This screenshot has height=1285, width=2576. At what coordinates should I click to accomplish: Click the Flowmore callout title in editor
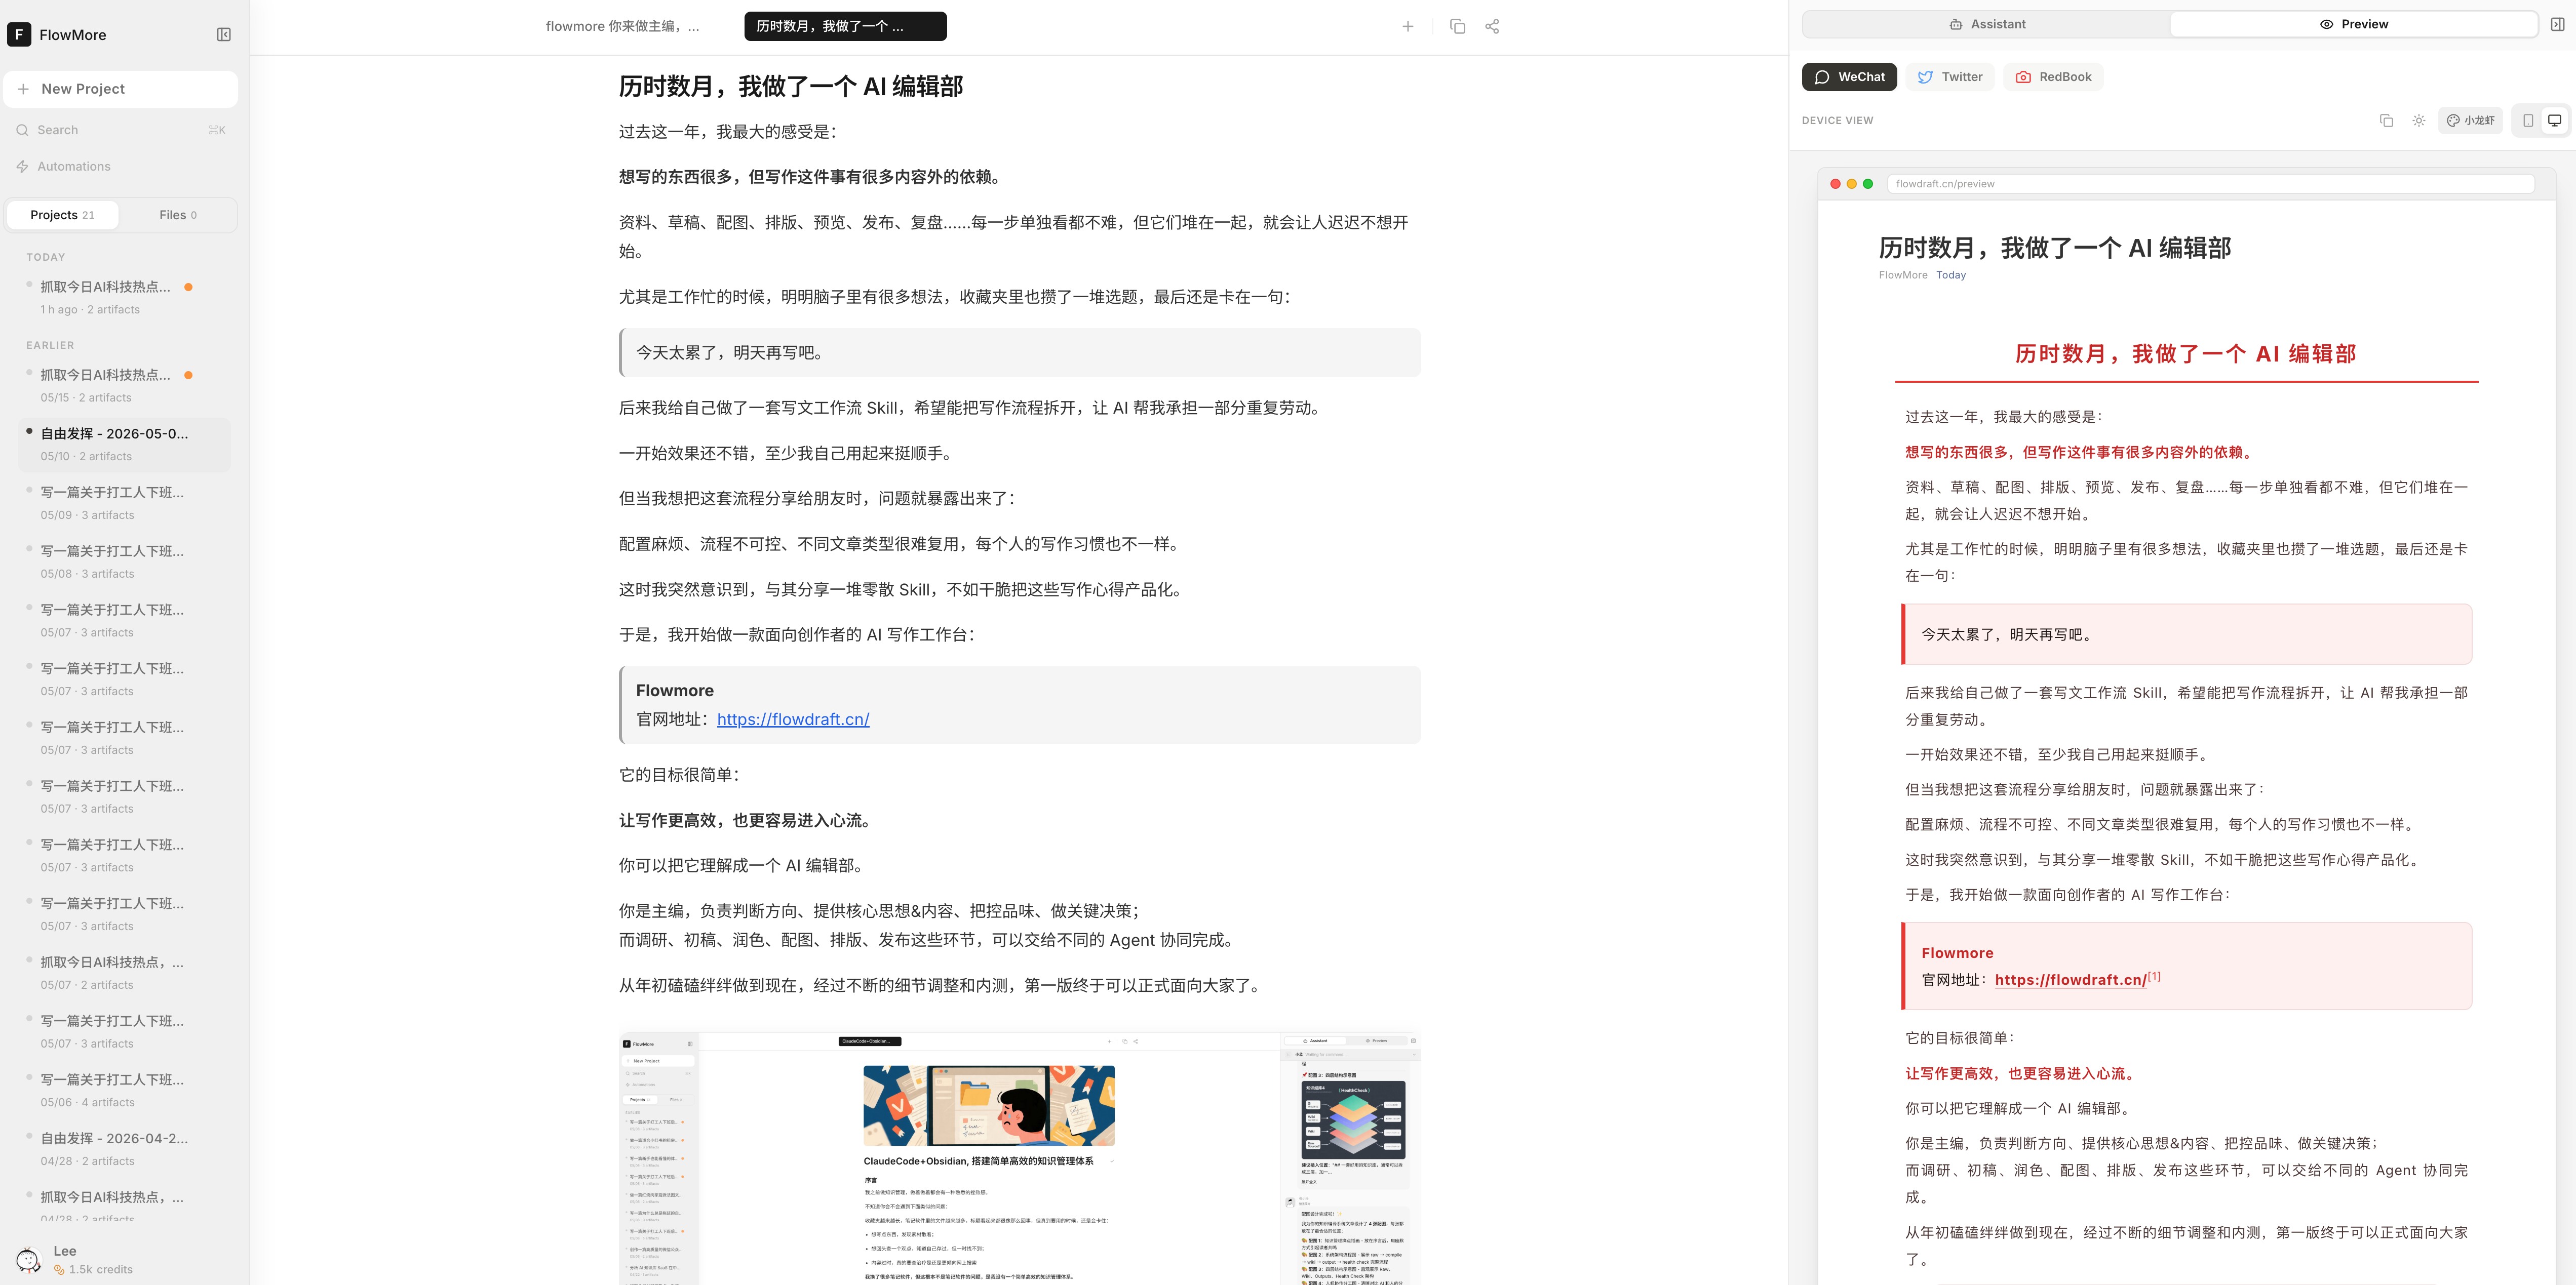pyautogui.click(x=675, y=691)
